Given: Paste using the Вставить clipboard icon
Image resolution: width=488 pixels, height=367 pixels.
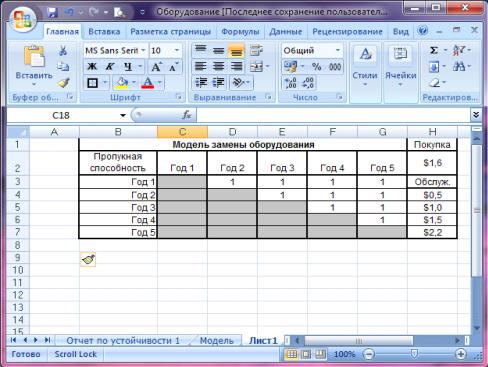Looking at the screenshot, I should click(34, 56).
